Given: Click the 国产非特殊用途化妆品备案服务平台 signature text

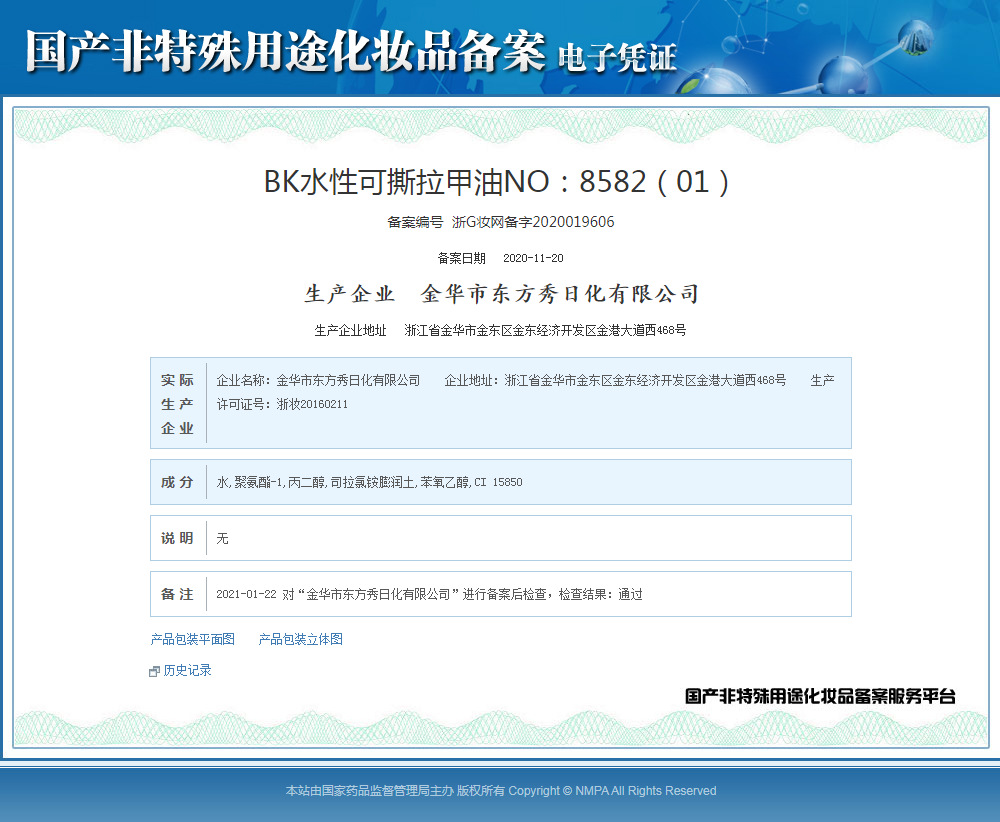Looking at the screenshot, I should (x=821, y=696).
